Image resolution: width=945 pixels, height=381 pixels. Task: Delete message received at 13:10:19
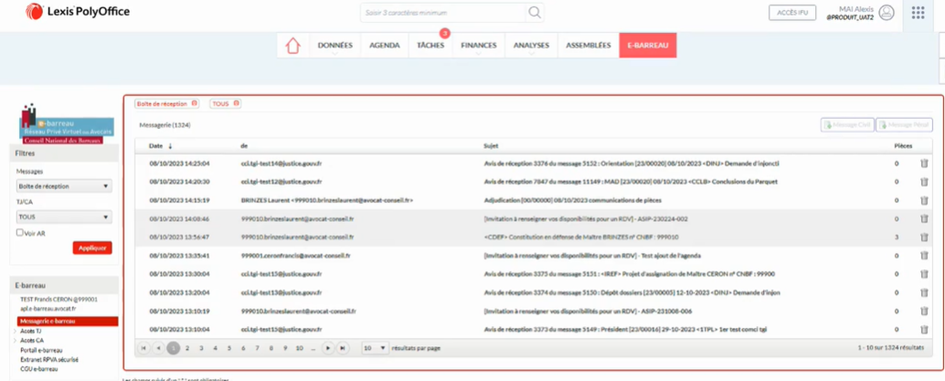click(924, 311)
